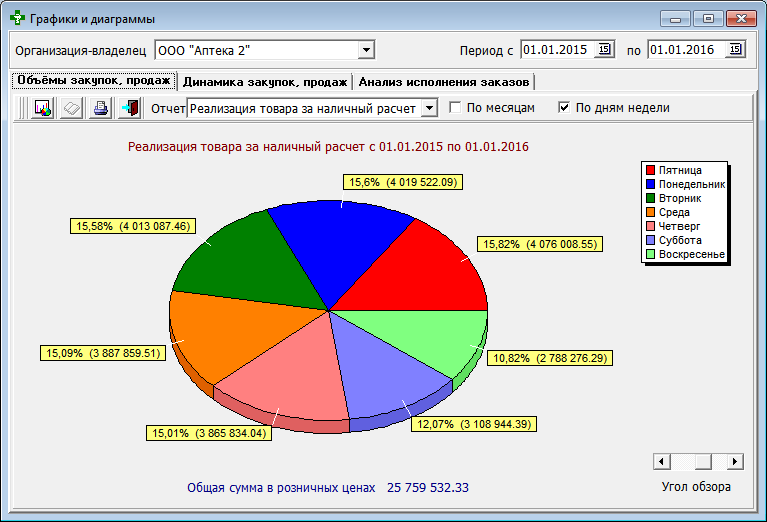Image resolution: width=767 pixels, height=522 pixels.
Task: Open calendar picker for period end date
Action: point(735,49)
